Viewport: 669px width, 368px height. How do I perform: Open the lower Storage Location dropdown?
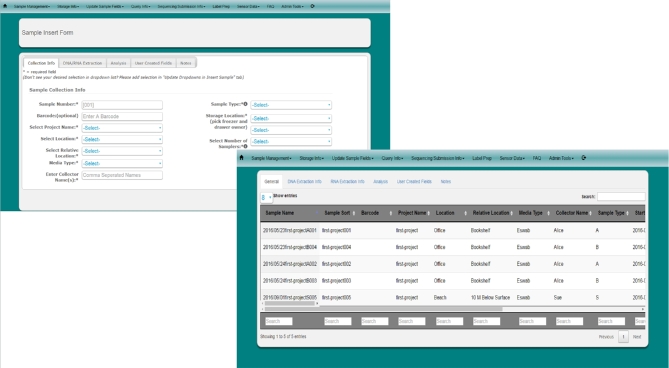click(x=291, y=130)
